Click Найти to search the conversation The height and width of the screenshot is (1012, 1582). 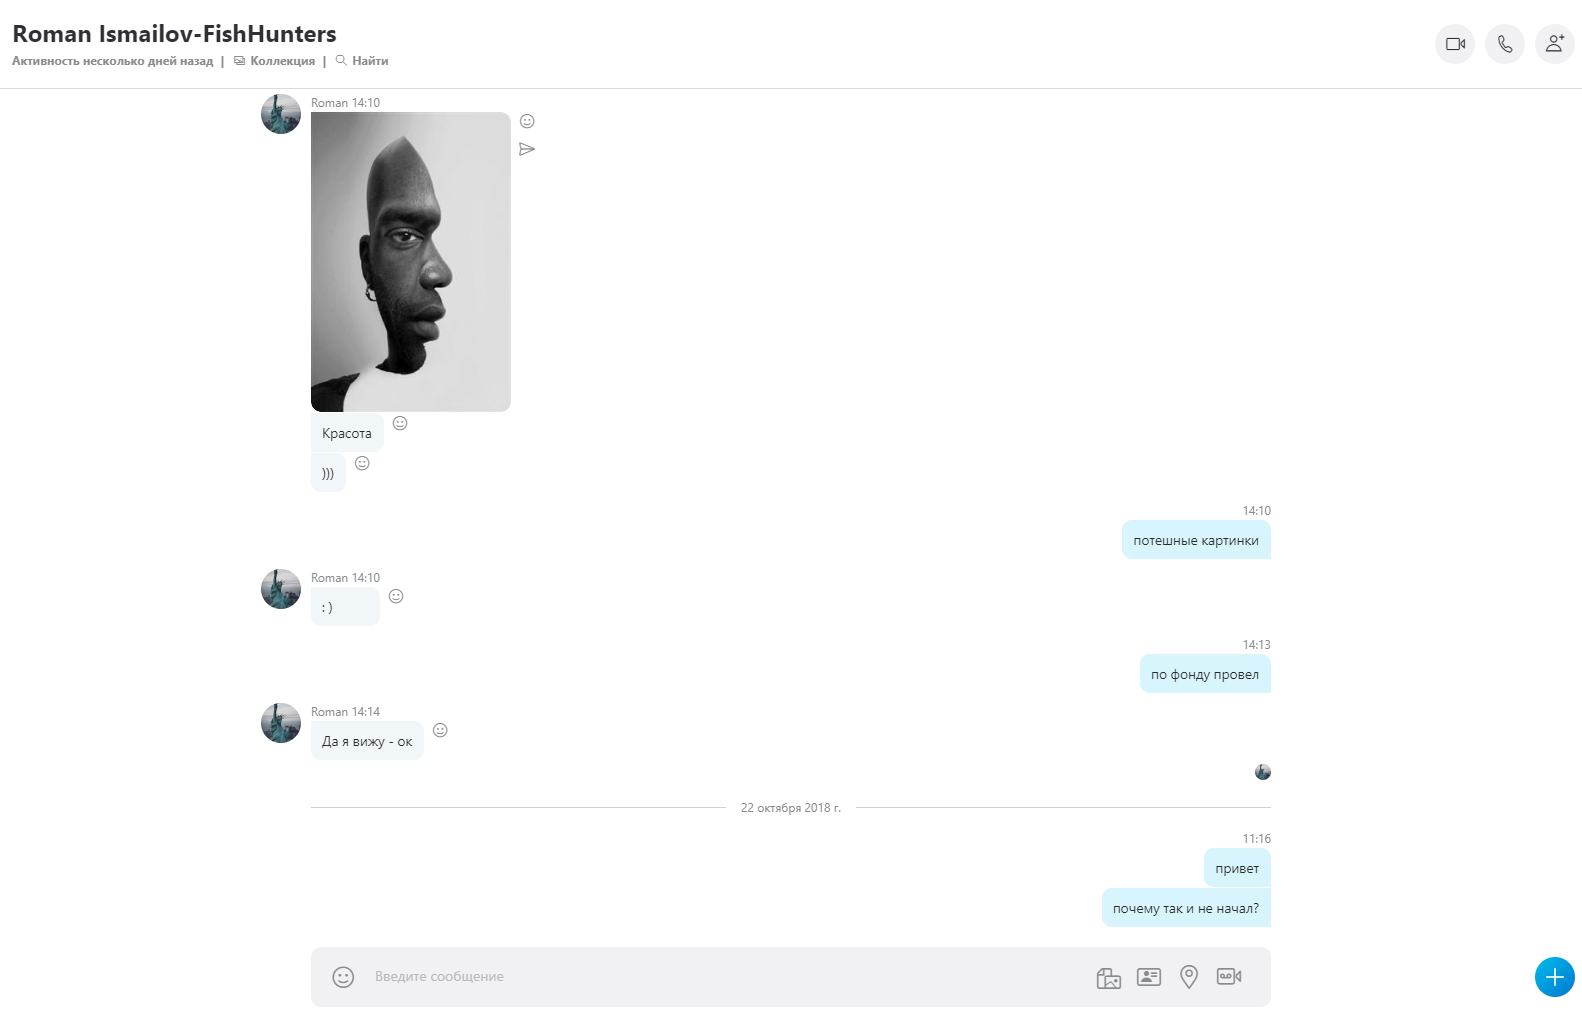(x=362, y=61)
